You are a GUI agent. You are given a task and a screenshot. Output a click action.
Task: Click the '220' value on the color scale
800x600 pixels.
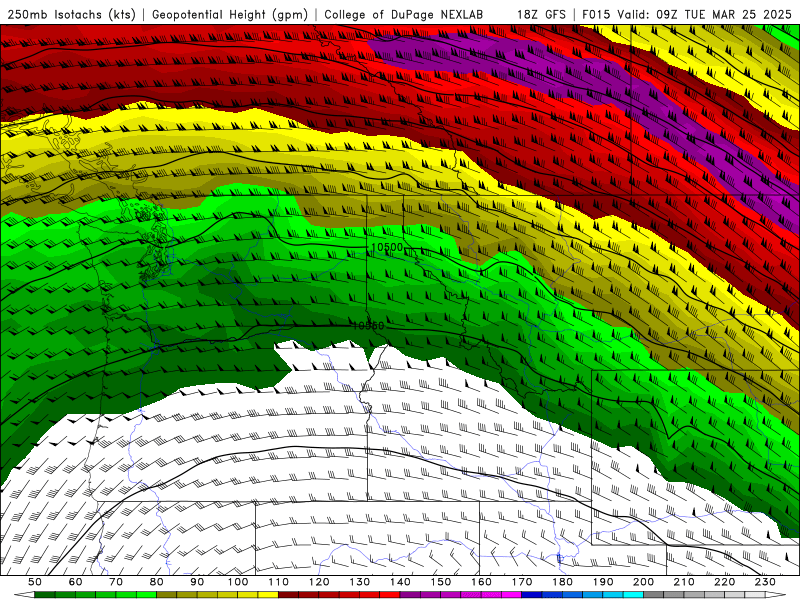[724, 582]
